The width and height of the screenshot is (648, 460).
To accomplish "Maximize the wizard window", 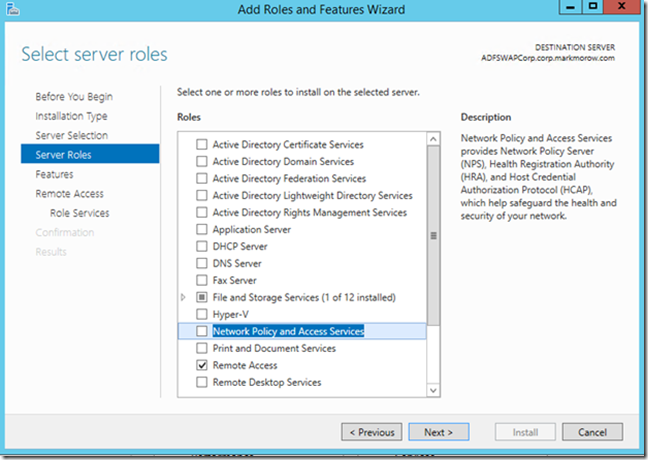I will pos(593,7).
